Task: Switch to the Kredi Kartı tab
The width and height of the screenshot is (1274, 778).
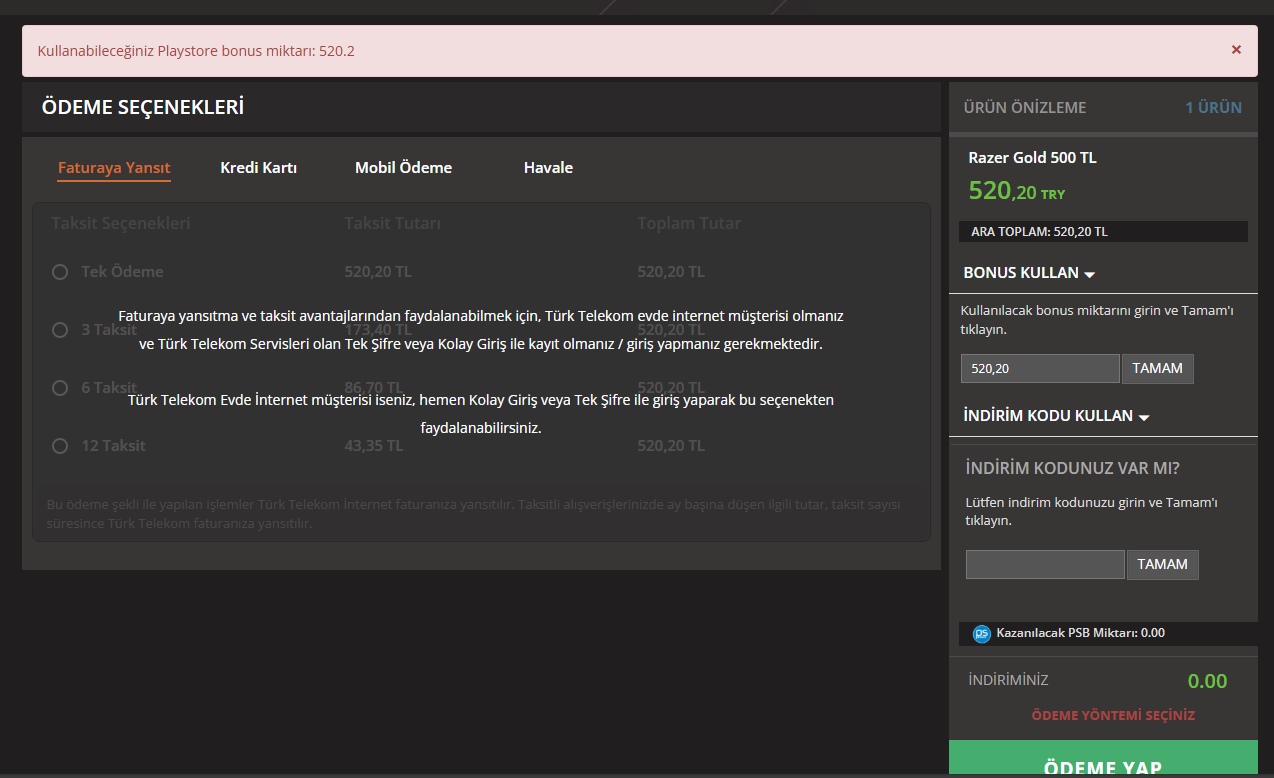Action: tap(258, 168)
